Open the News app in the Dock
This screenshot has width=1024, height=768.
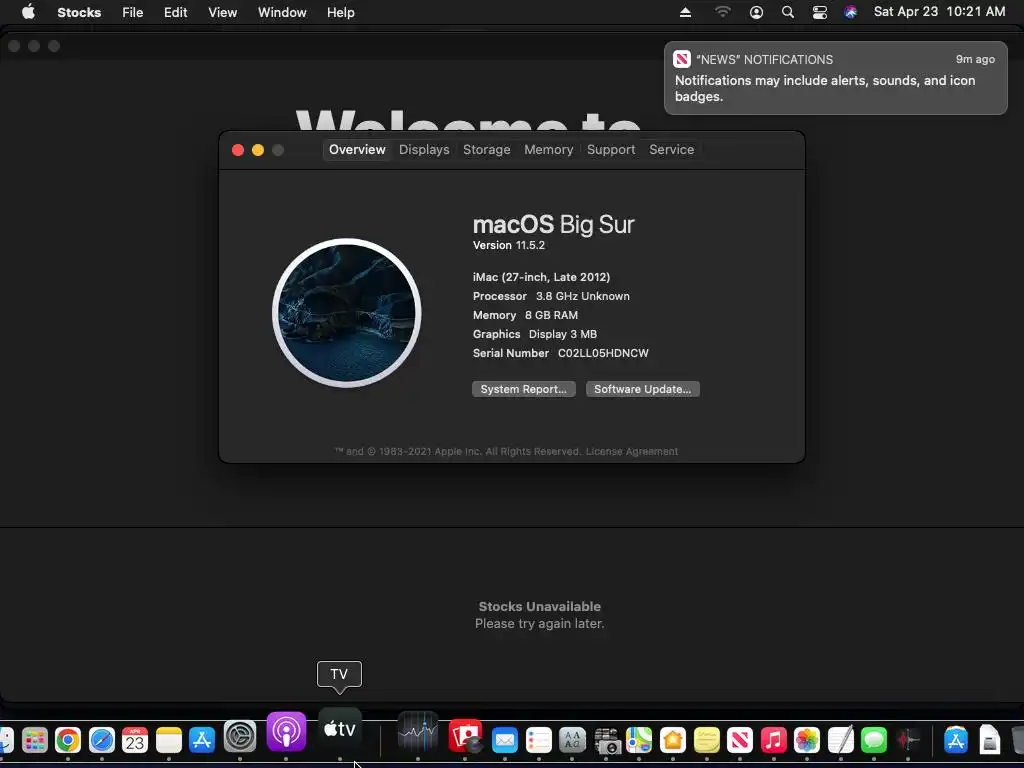(740, 741)
